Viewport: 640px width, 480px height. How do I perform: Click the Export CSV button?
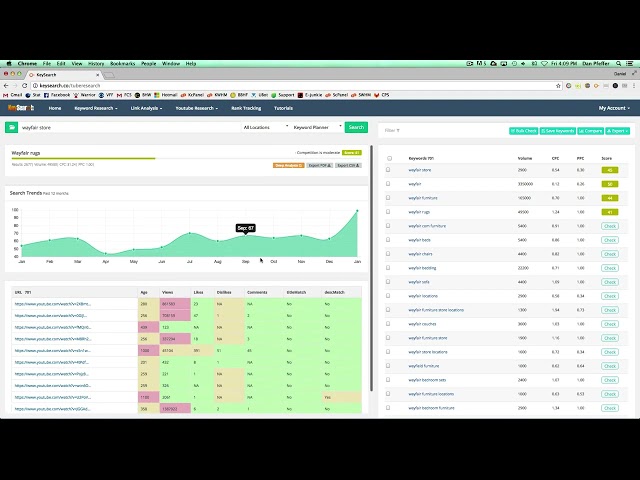(x=348, y=165)
